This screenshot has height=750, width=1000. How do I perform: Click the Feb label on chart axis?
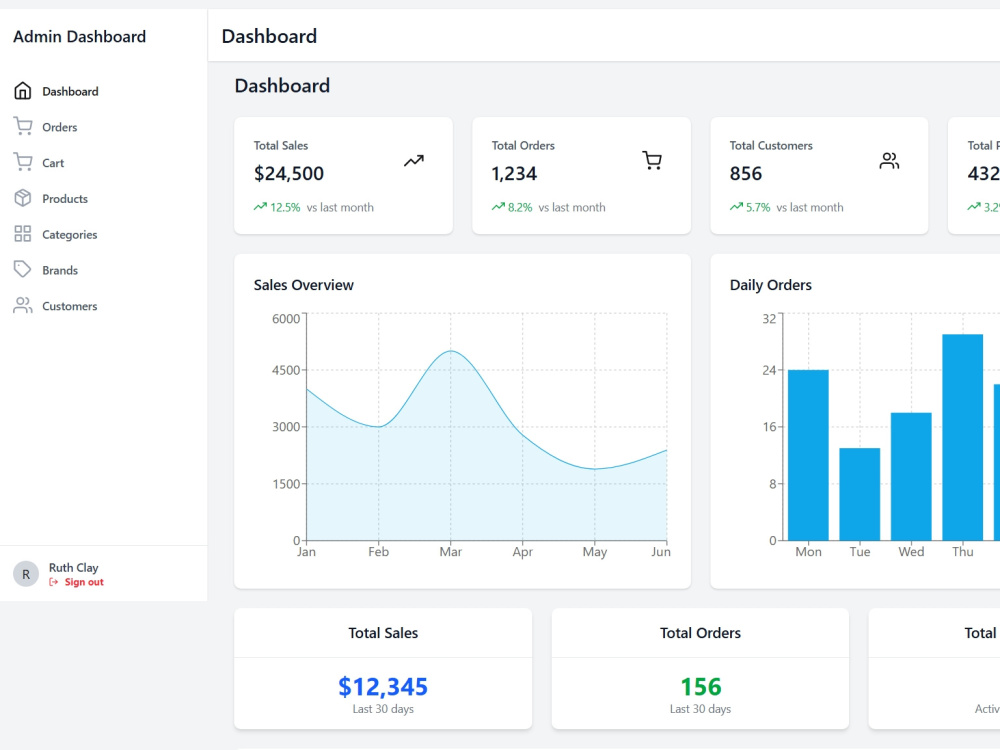coord(378,552)
